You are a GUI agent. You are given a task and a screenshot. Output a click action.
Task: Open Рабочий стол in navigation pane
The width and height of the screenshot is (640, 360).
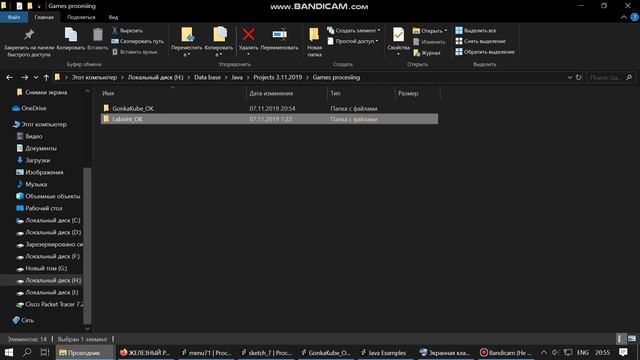click(x=39, y=208)
